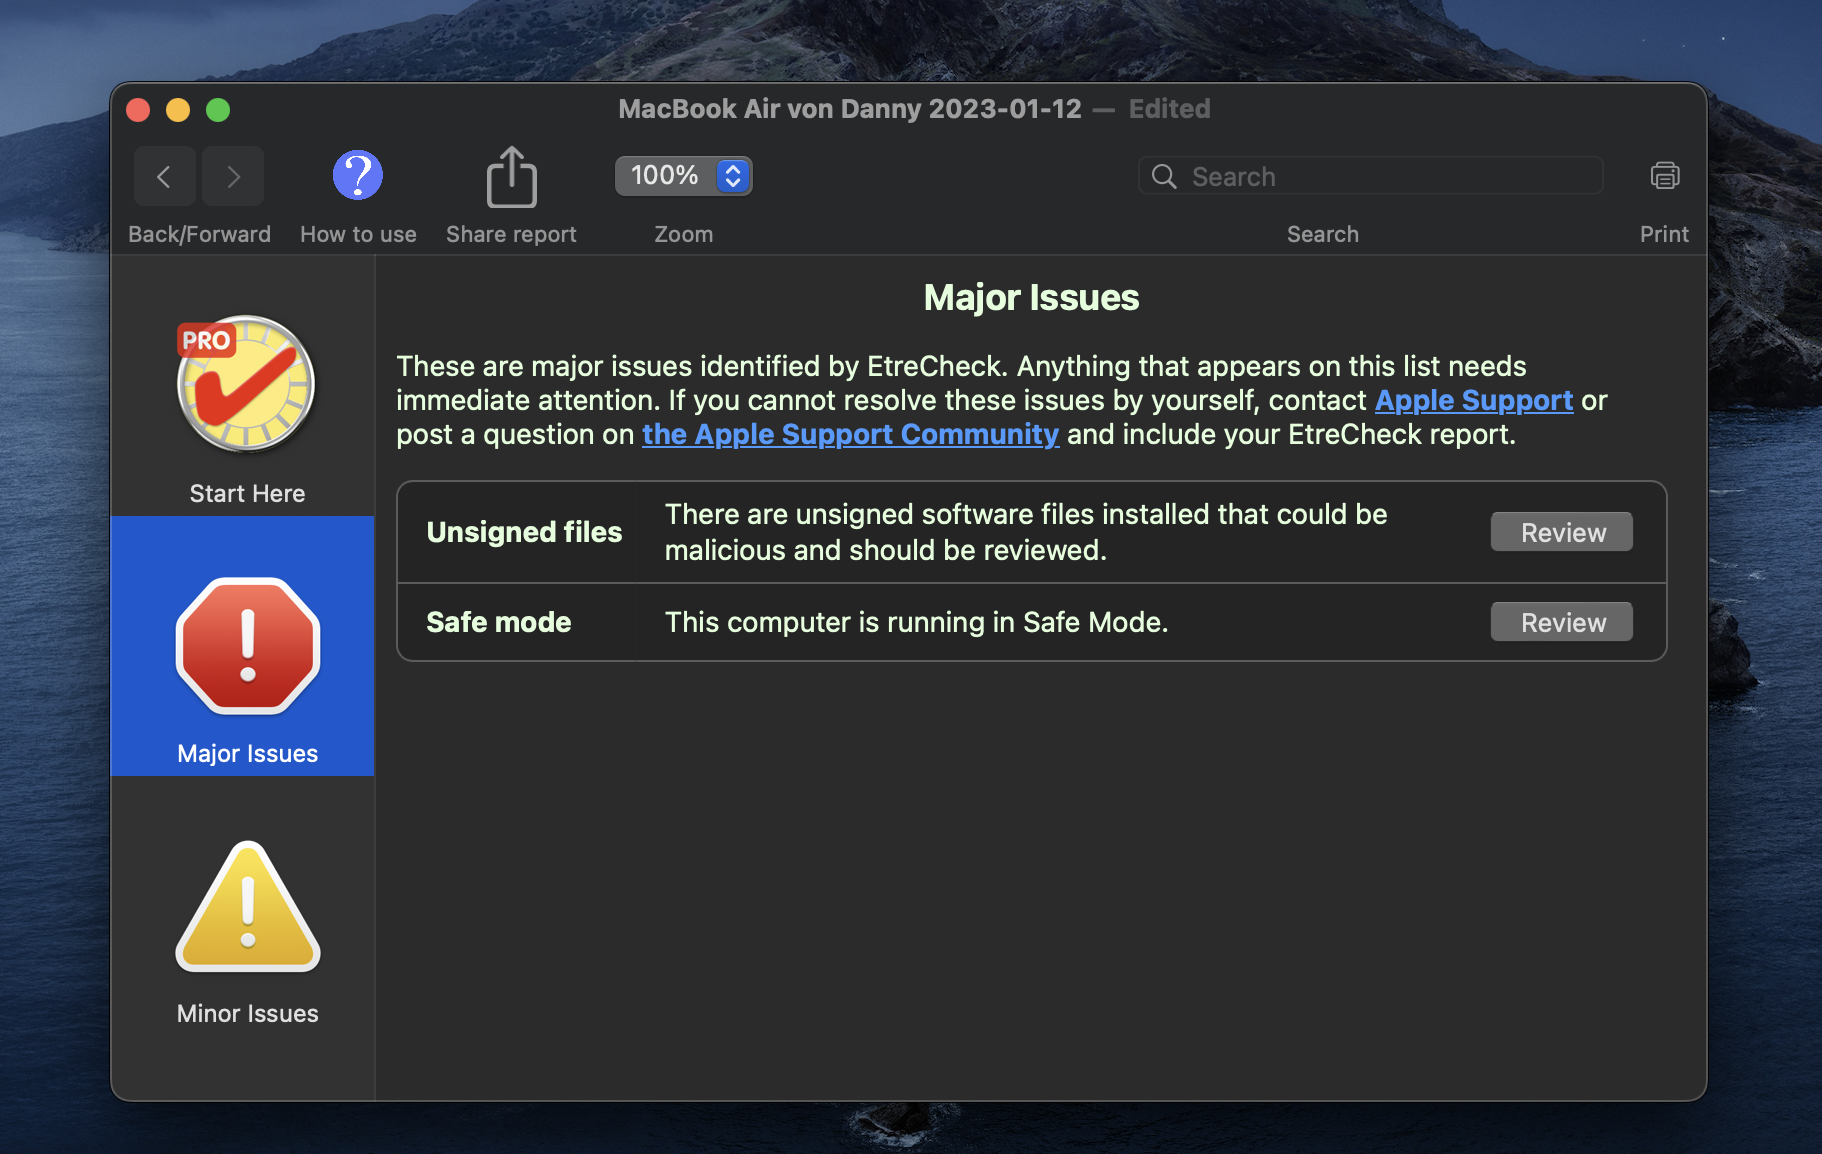
Task: Click the unsigned software files description text
Action: click(1026, 532)
